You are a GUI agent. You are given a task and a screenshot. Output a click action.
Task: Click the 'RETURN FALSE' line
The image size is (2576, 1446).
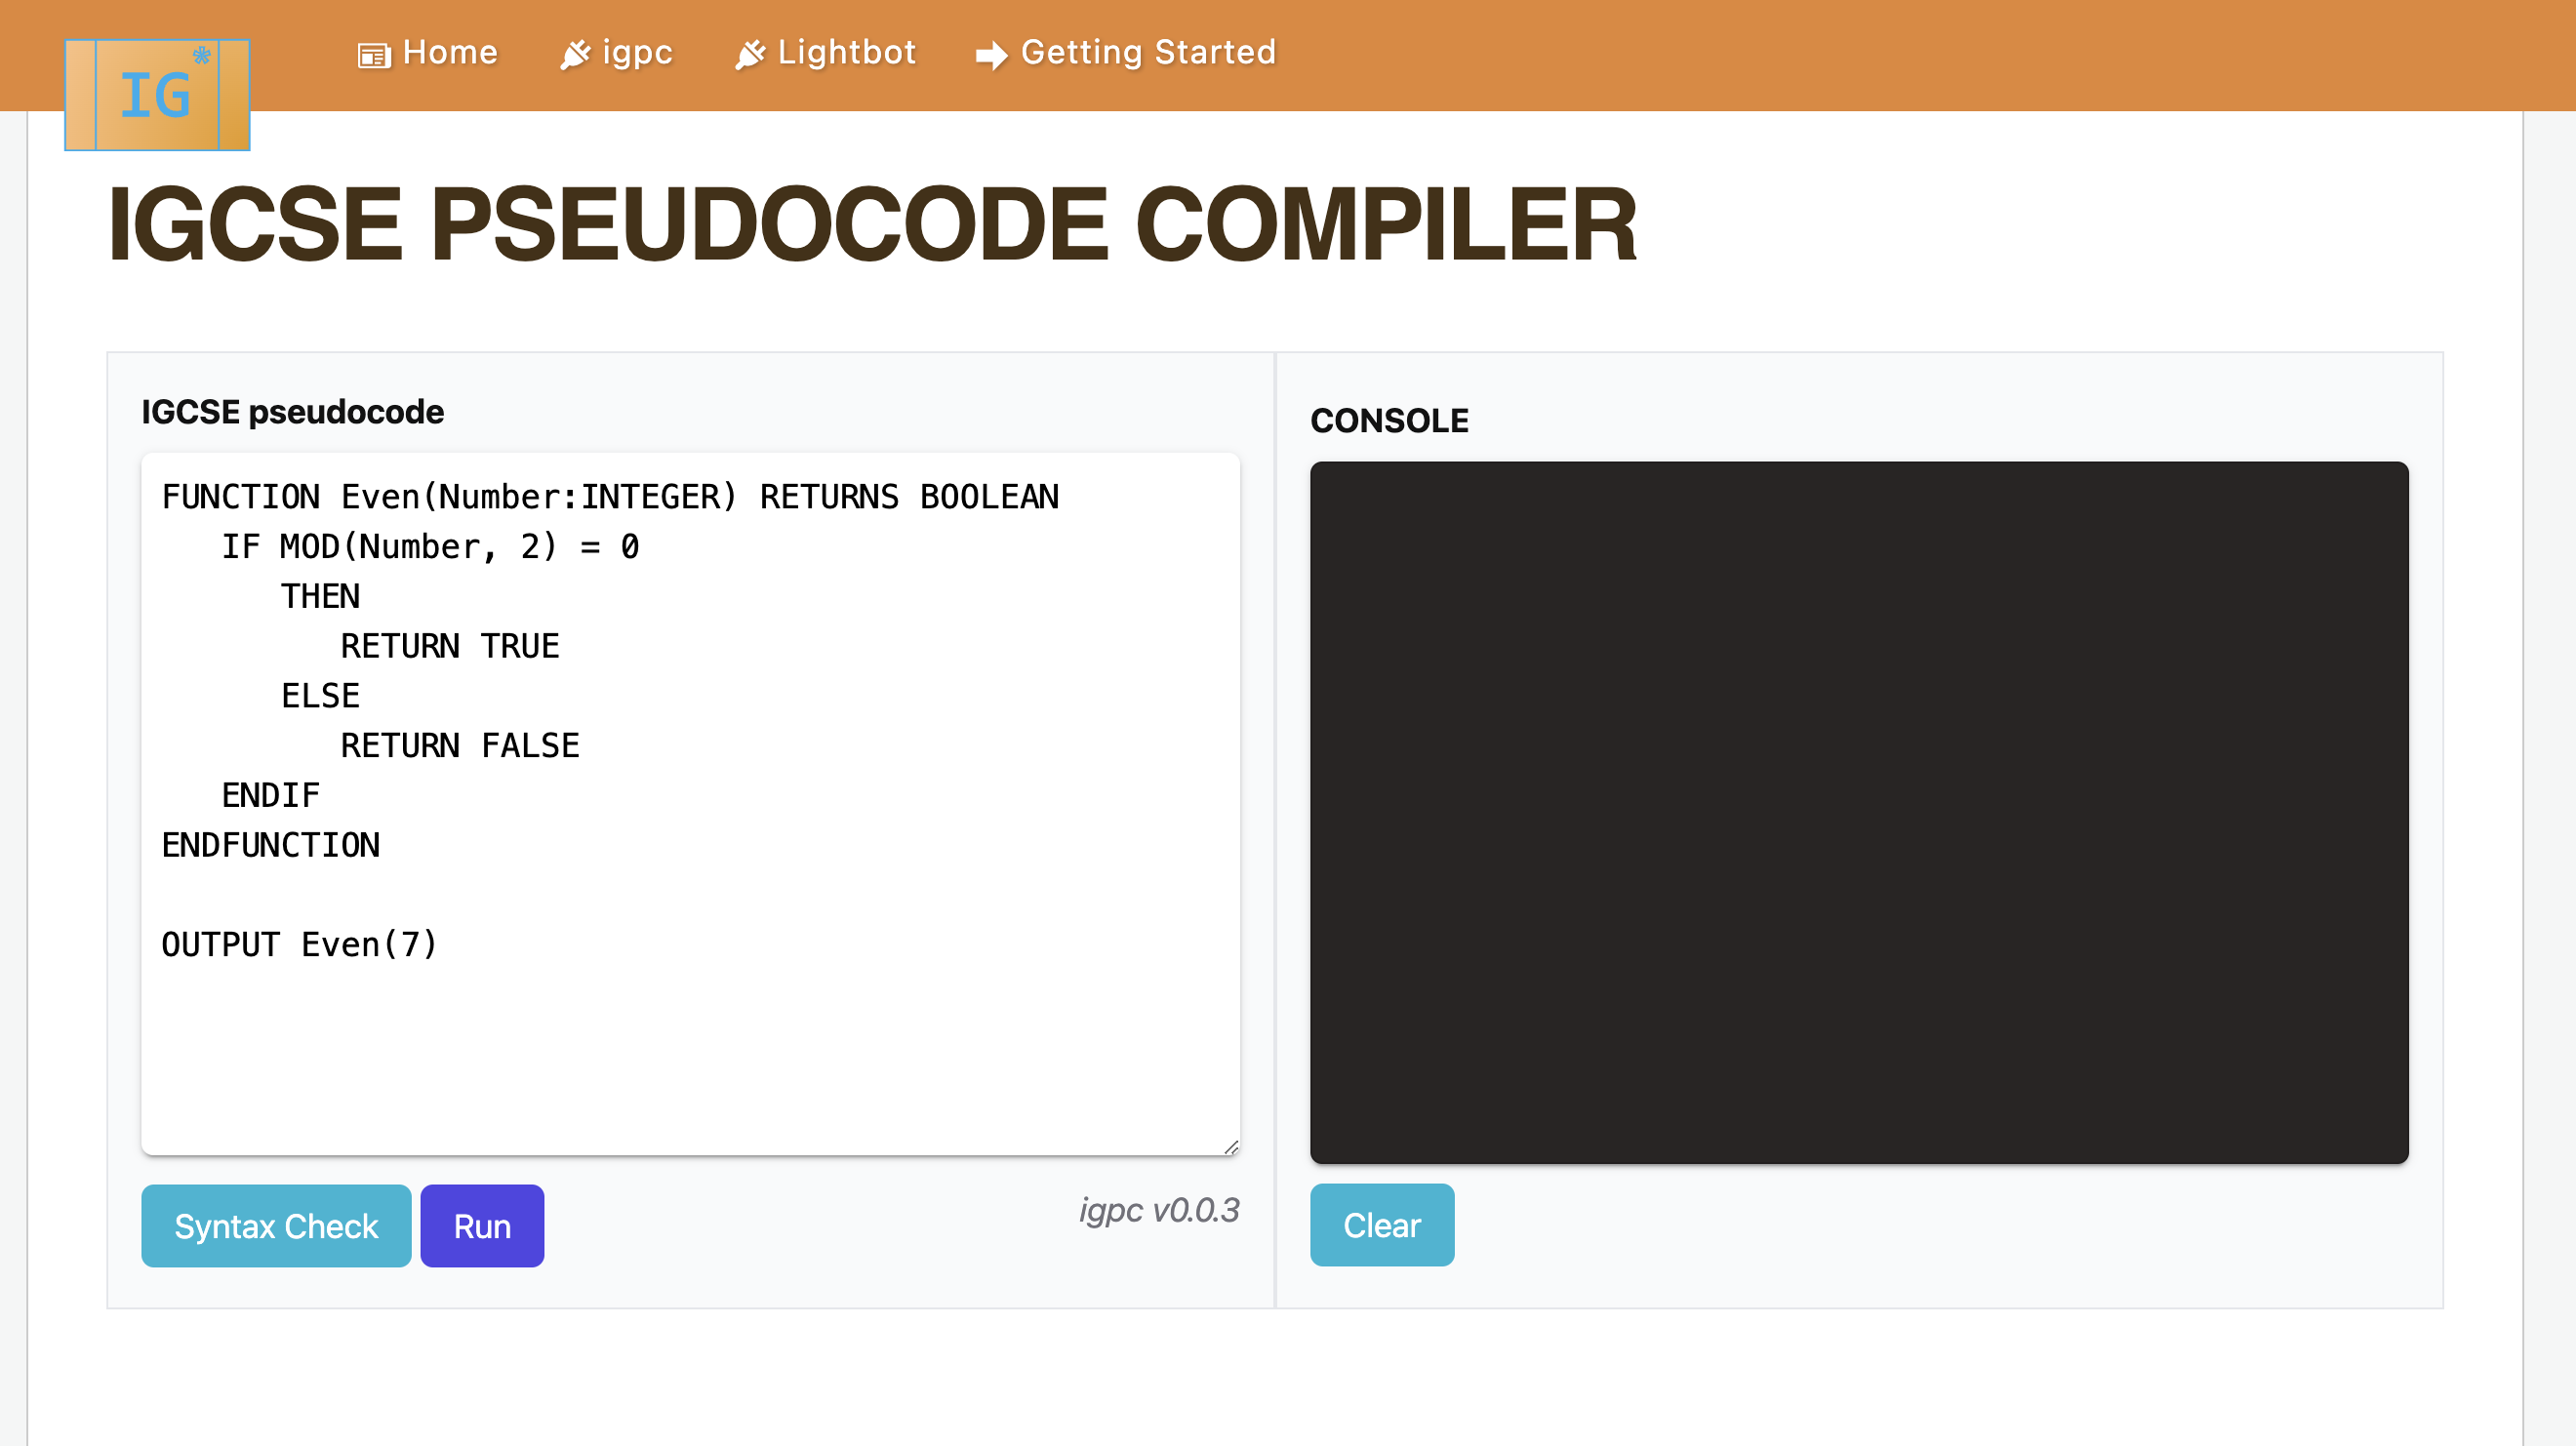(460, 745)
